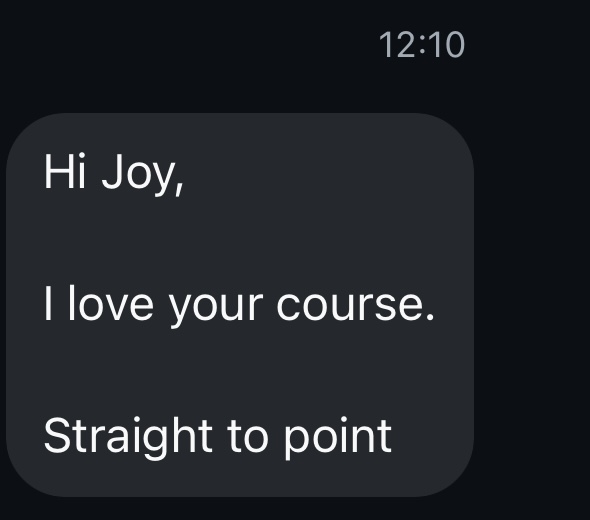Click the word "to" in the last line
Image resolution: width=590 pixels, height=520 pixels.
click(248, 436)
